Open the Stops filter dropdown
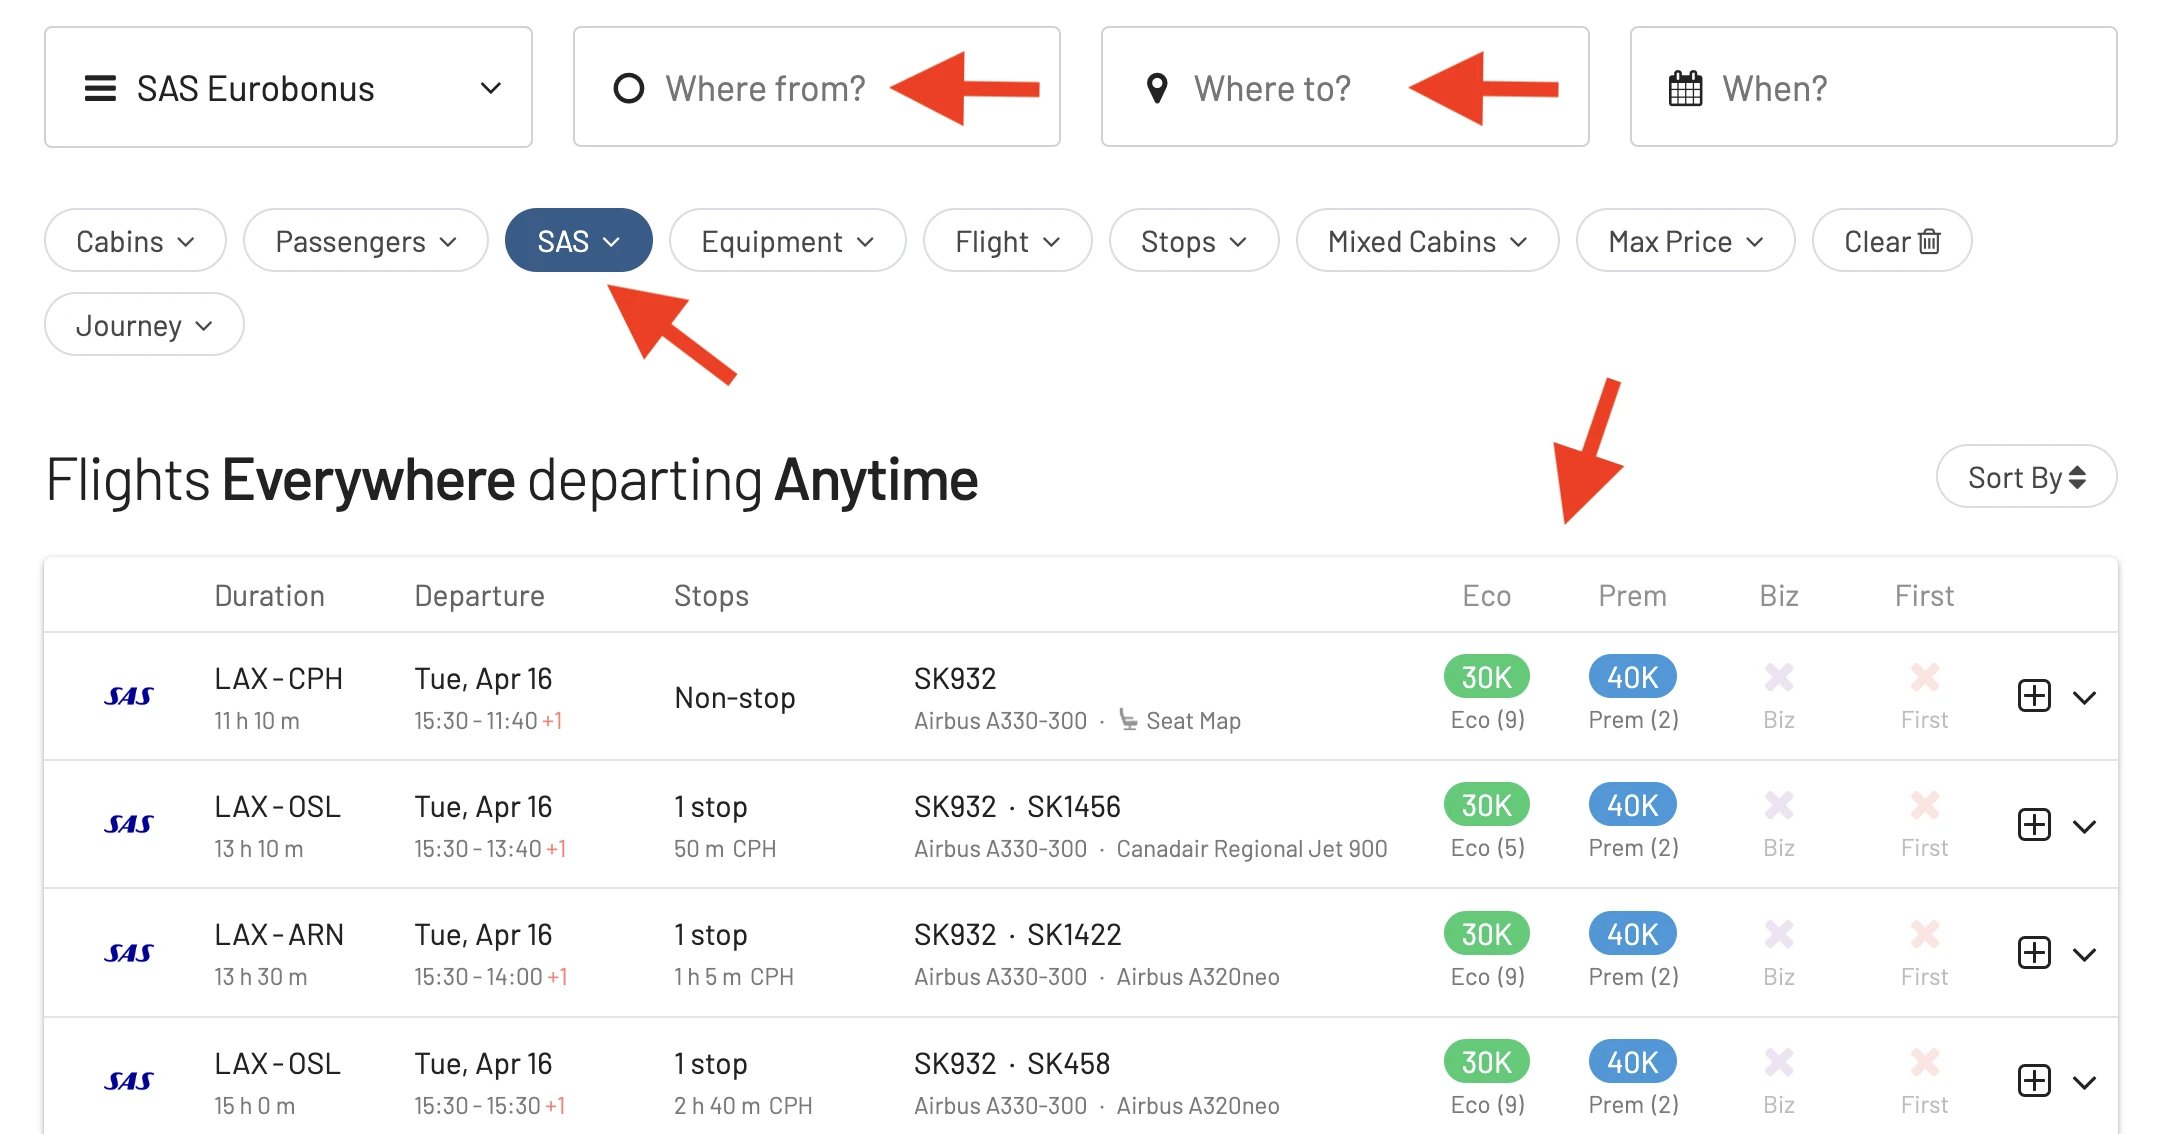This screenshot has height=1134, width=2164. [x=1194, y=241]
